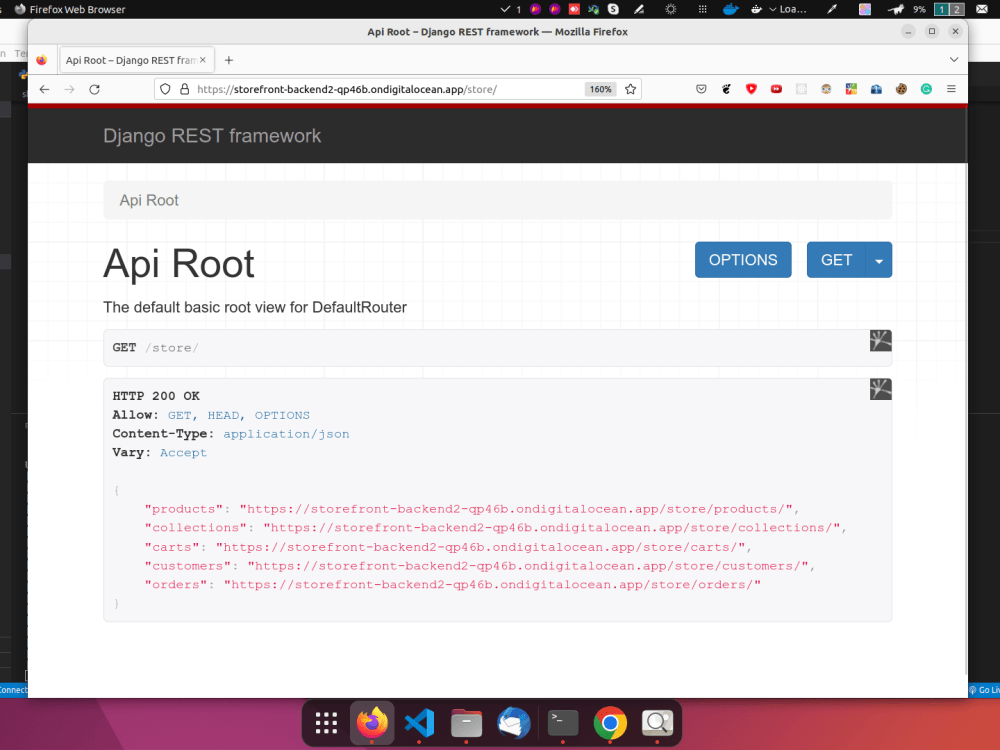This screenshot has height=750, width=1000.
Task: Click the 'application/json' content type text
Action: pyautogui.click(x=286, y=434)
